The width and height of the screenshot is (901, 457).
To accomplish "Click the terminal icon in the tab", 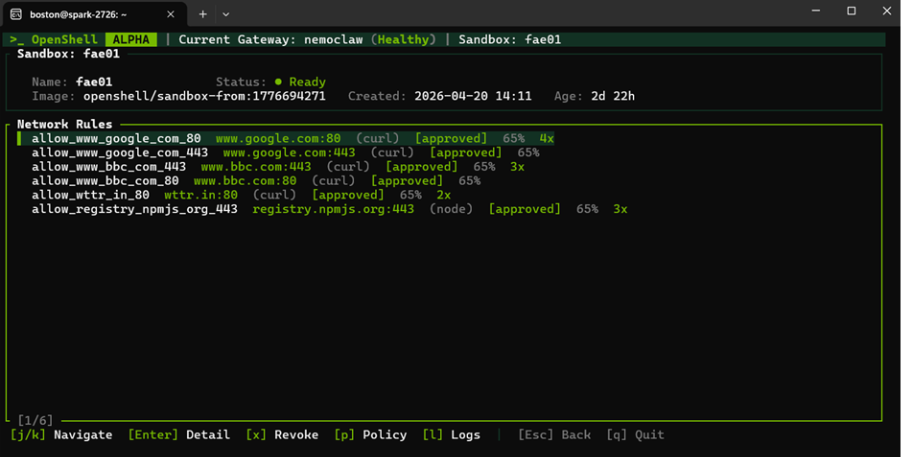I will 16,14.
